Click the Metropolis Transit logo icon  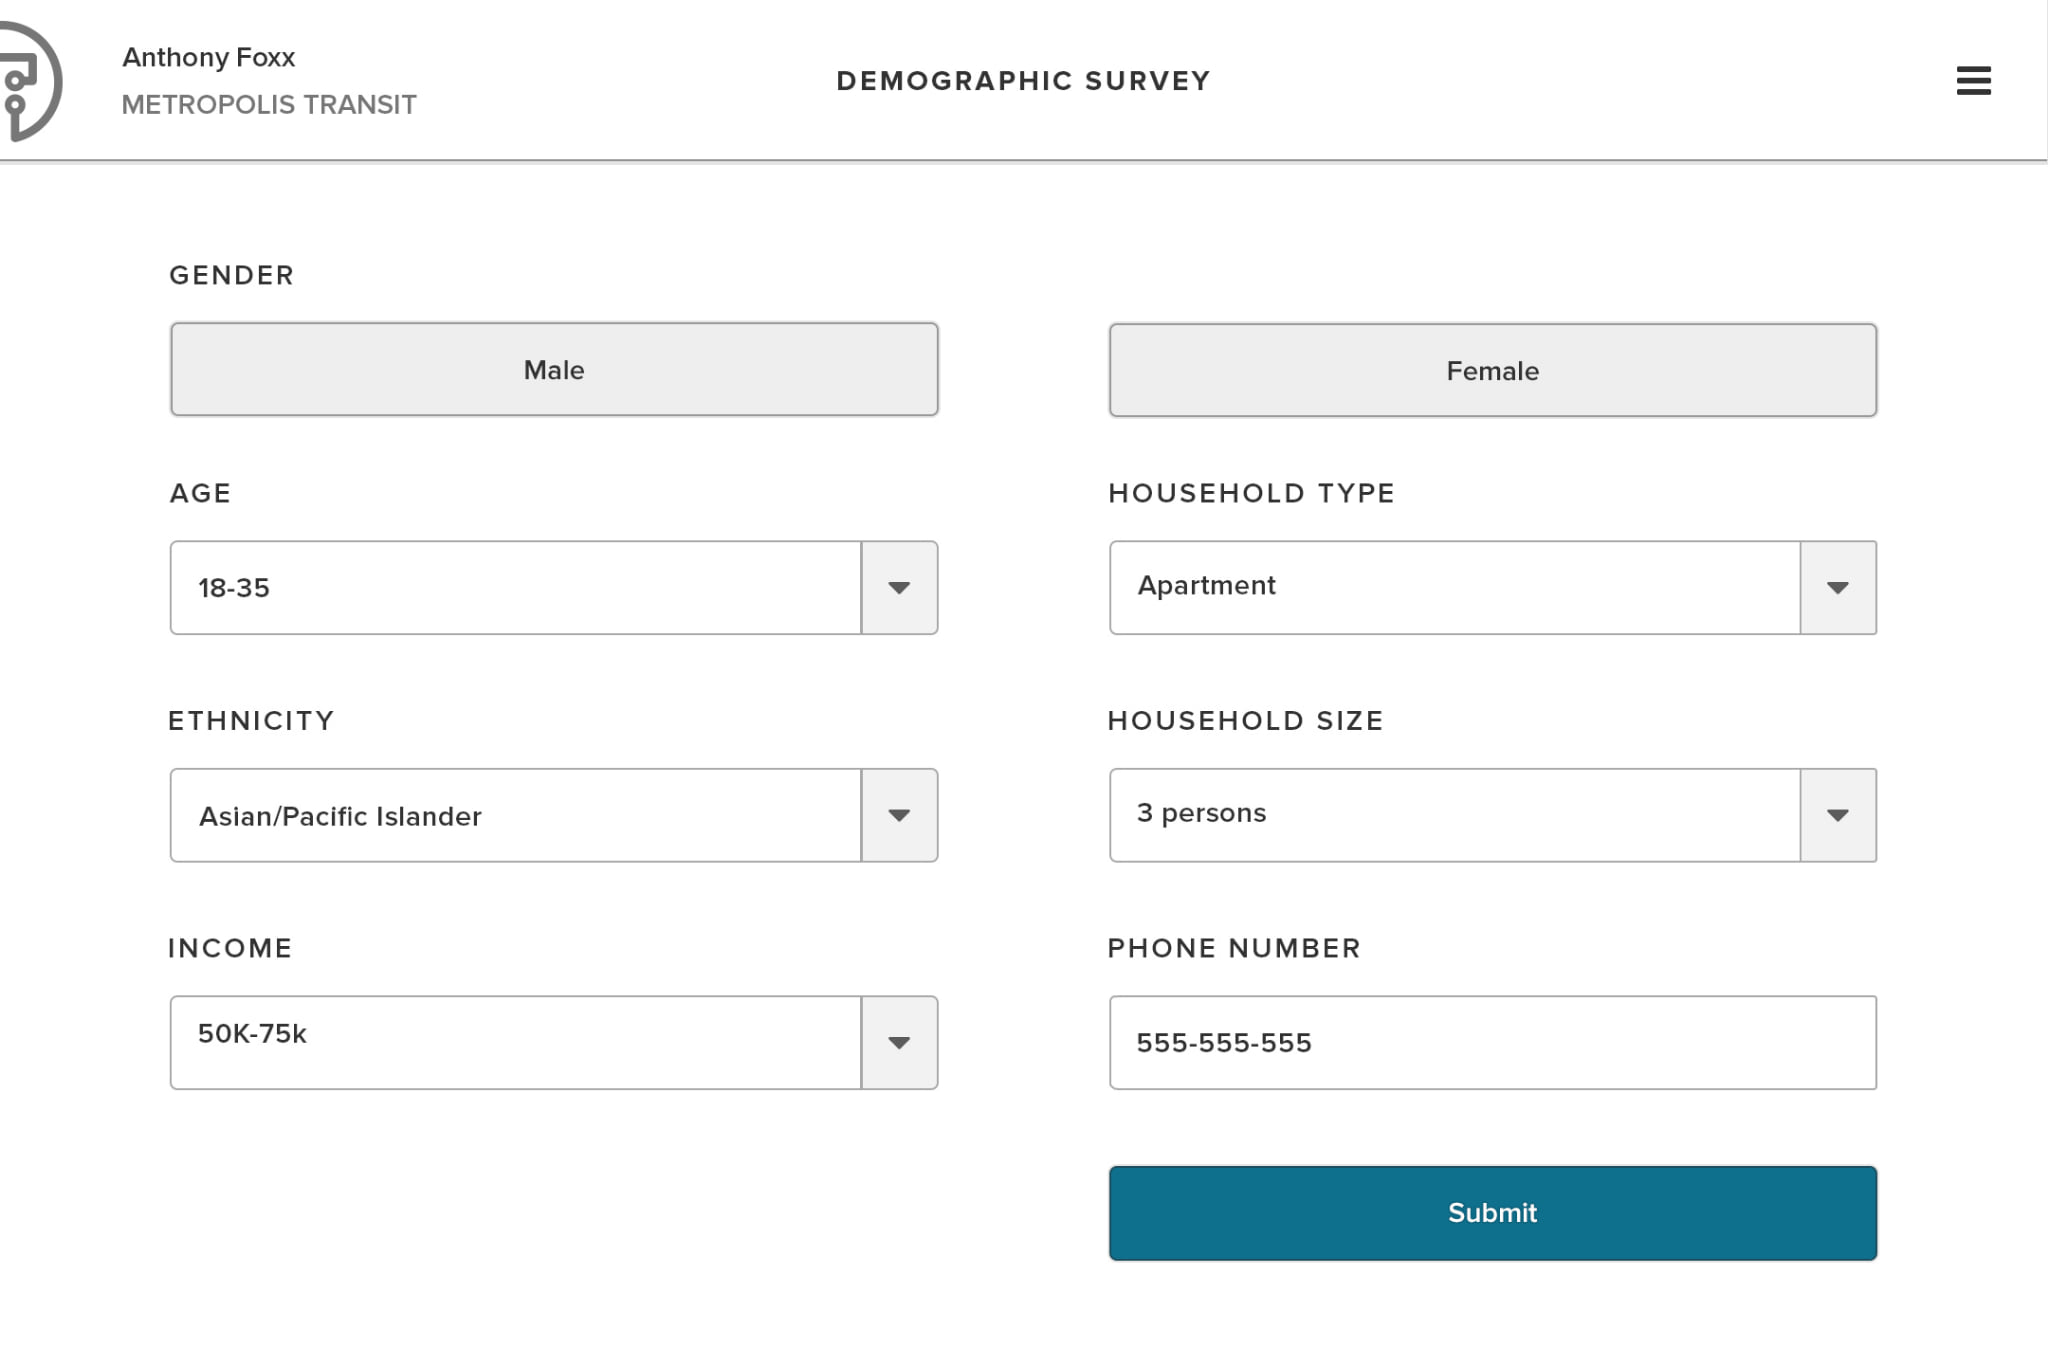pos(30,81)
